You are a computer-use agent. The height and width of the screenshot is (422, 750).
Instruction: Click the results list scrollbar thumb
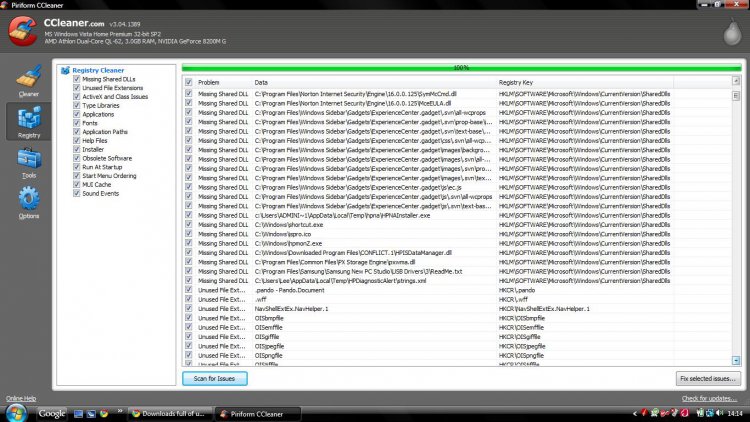[x=736, y=96]
